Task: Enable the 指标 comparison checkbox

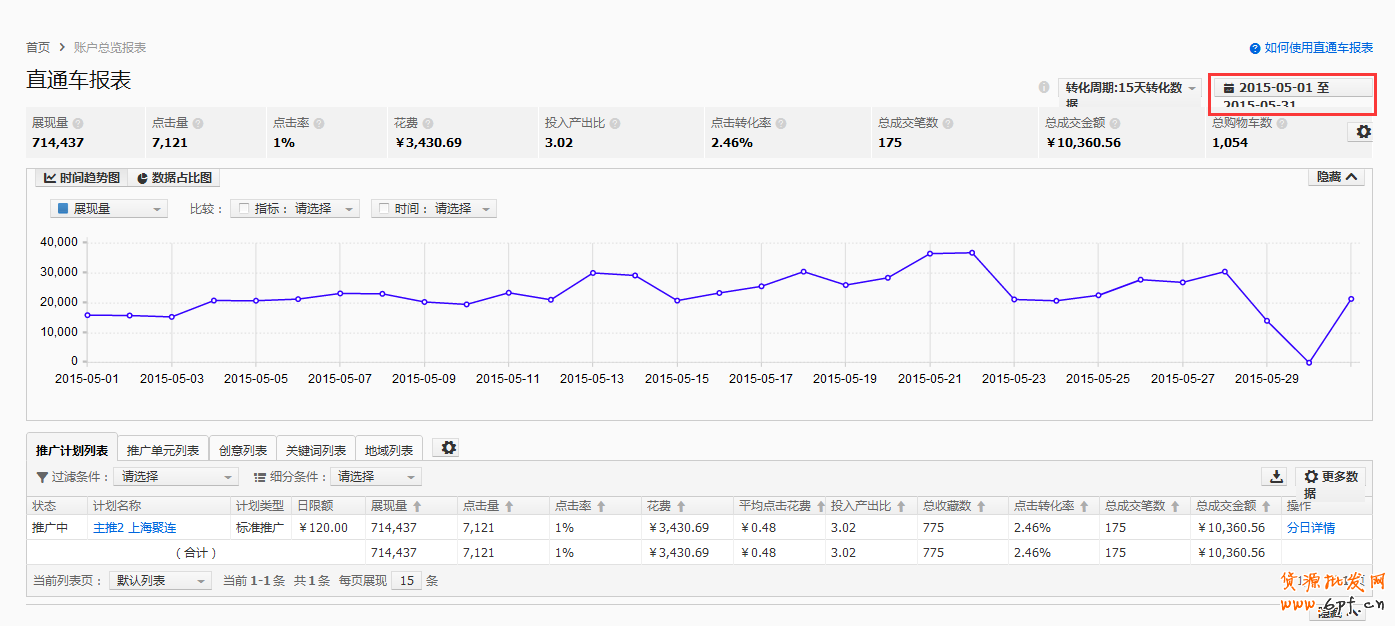Action: point(241,209)
